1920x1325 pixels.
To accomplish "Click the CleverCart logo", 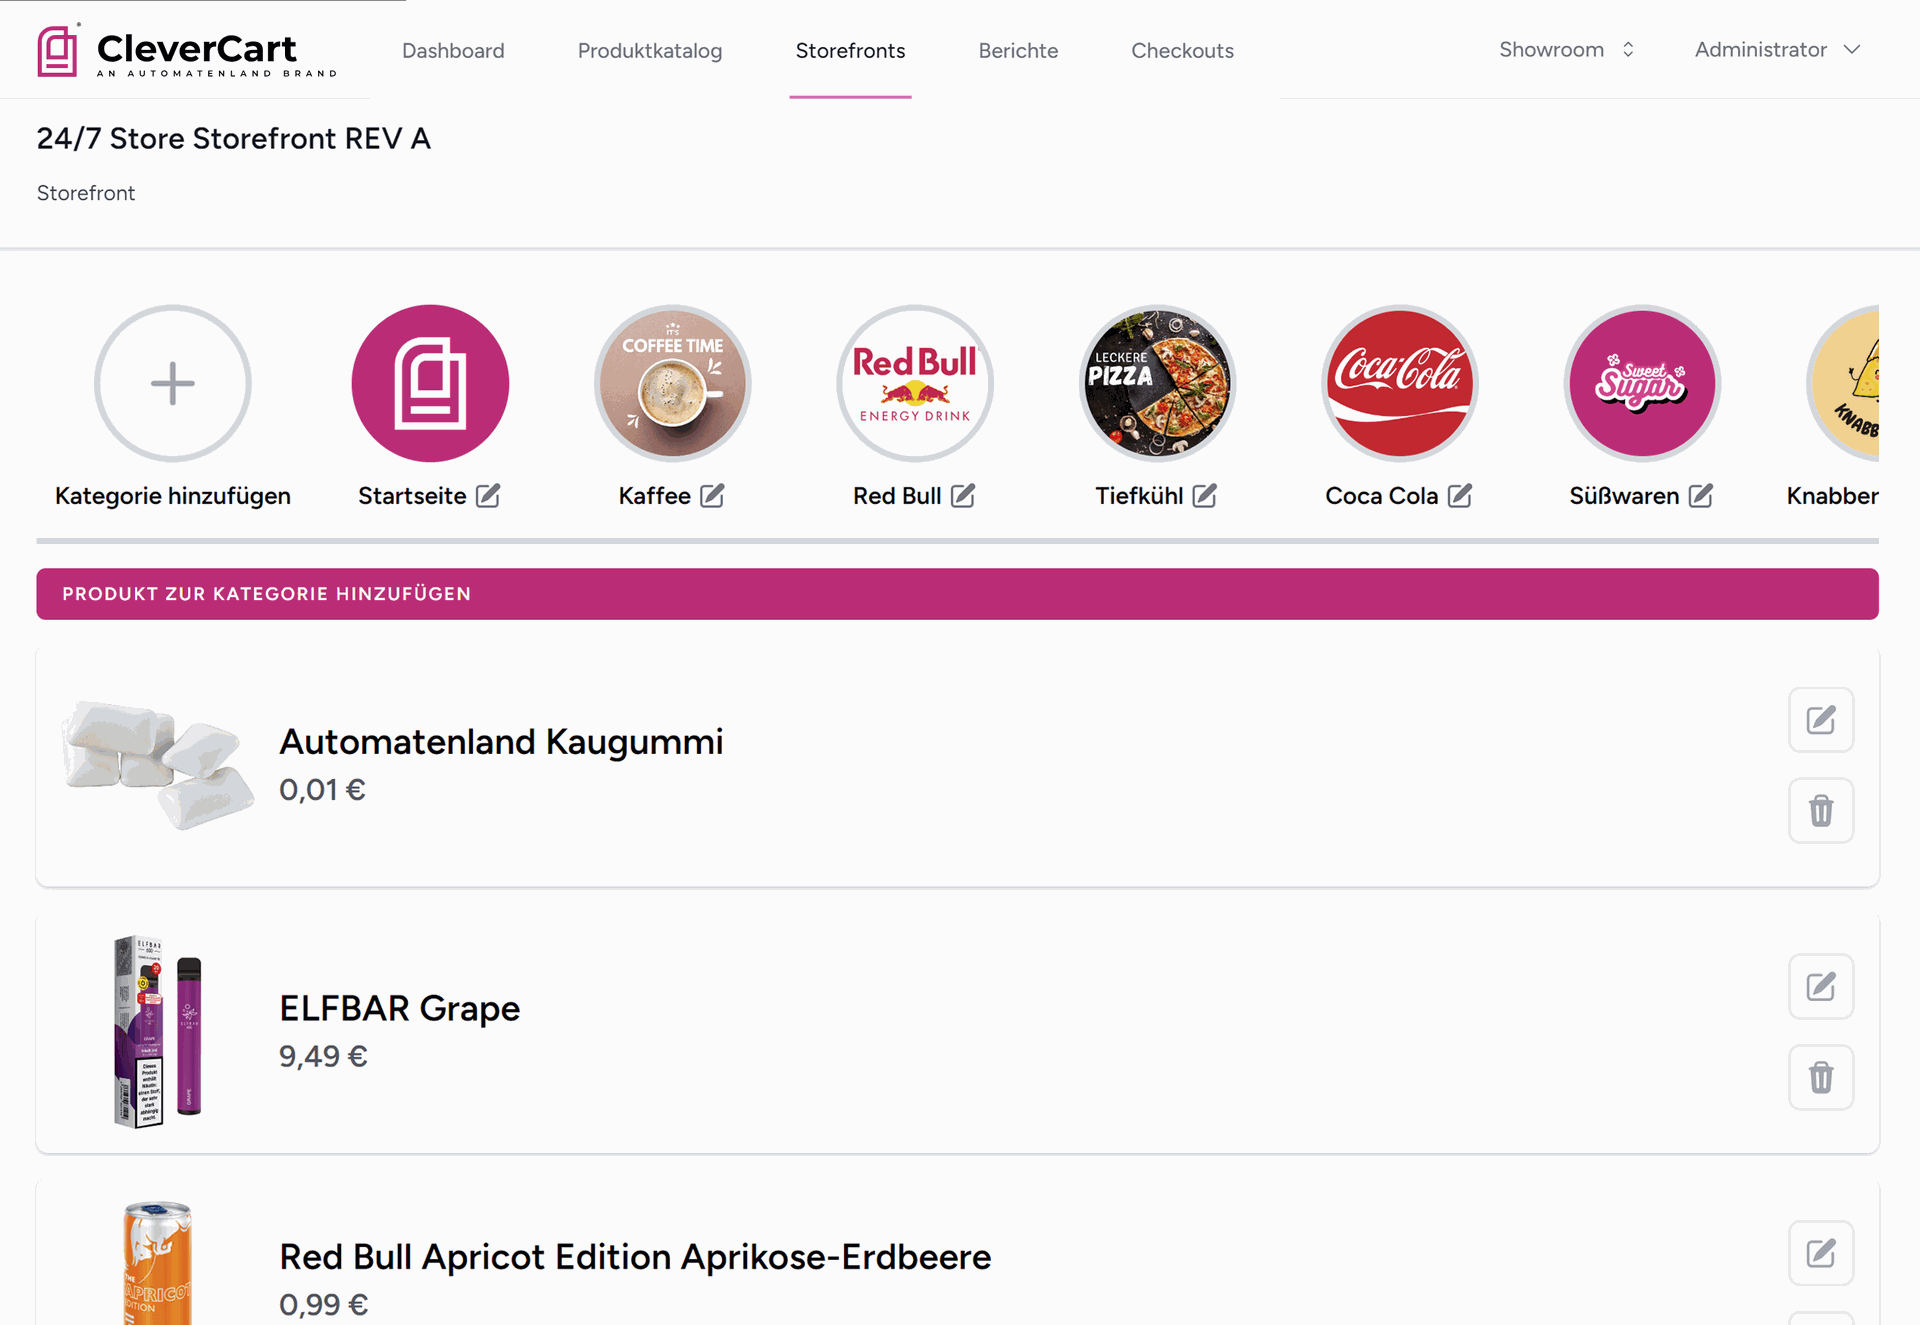I will 187,51.
